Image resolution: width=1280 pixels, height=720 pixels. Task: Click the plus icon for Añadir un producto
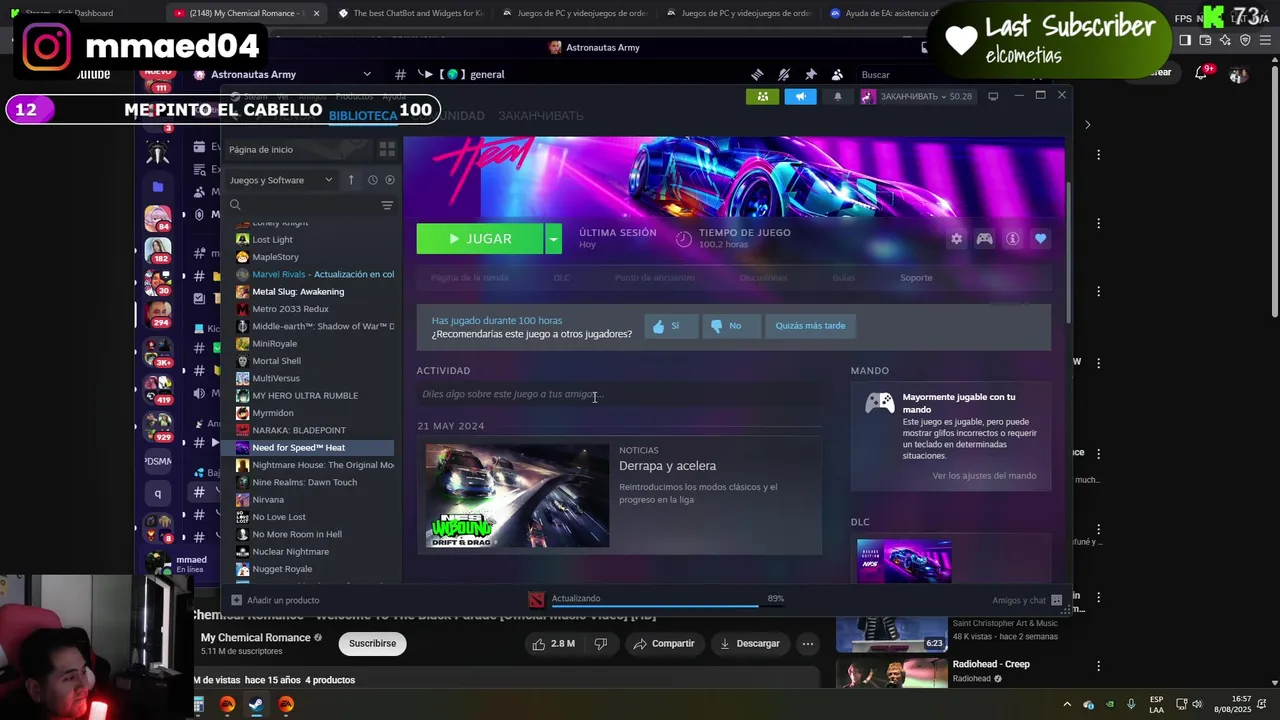coord(236,600)
